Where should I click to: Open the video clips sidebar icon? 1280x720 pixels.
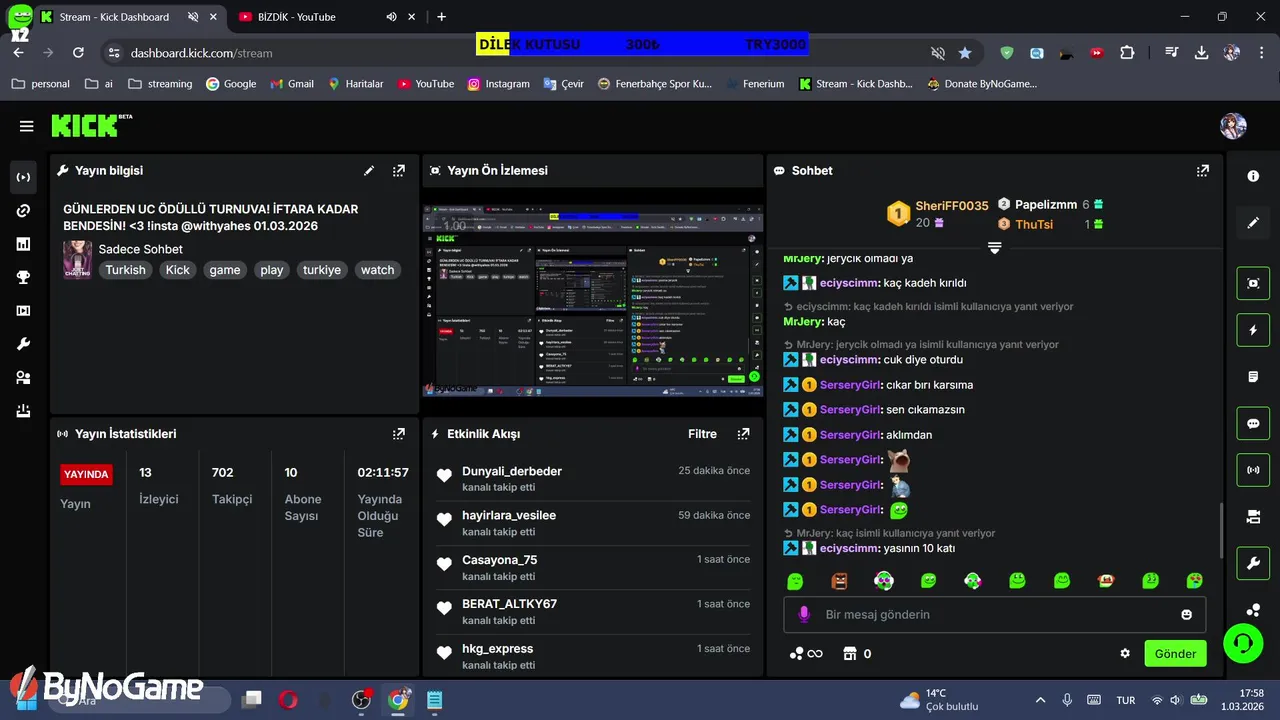(x=23, y=311)
